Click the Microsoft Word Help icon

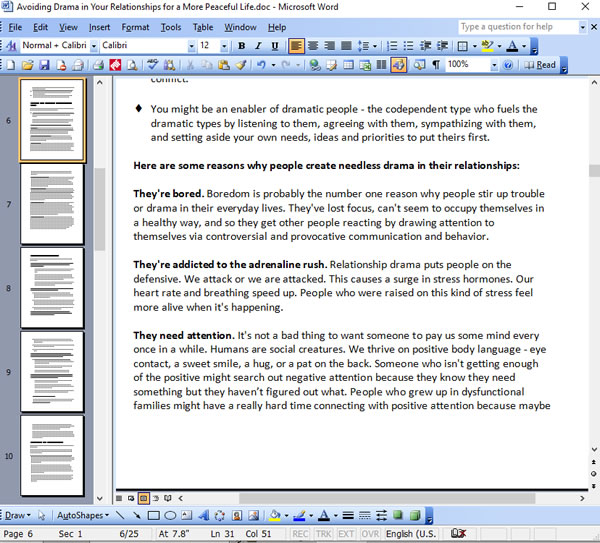508,65
